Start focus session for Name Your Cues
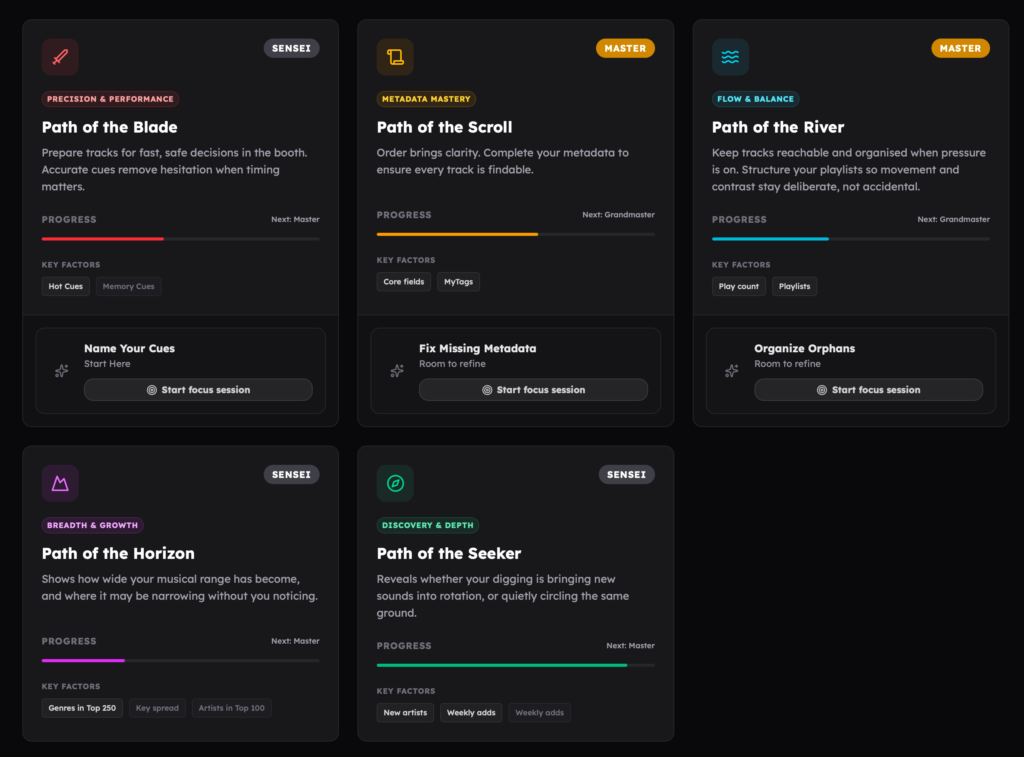Screen dimensions: 1024x757 198,390
